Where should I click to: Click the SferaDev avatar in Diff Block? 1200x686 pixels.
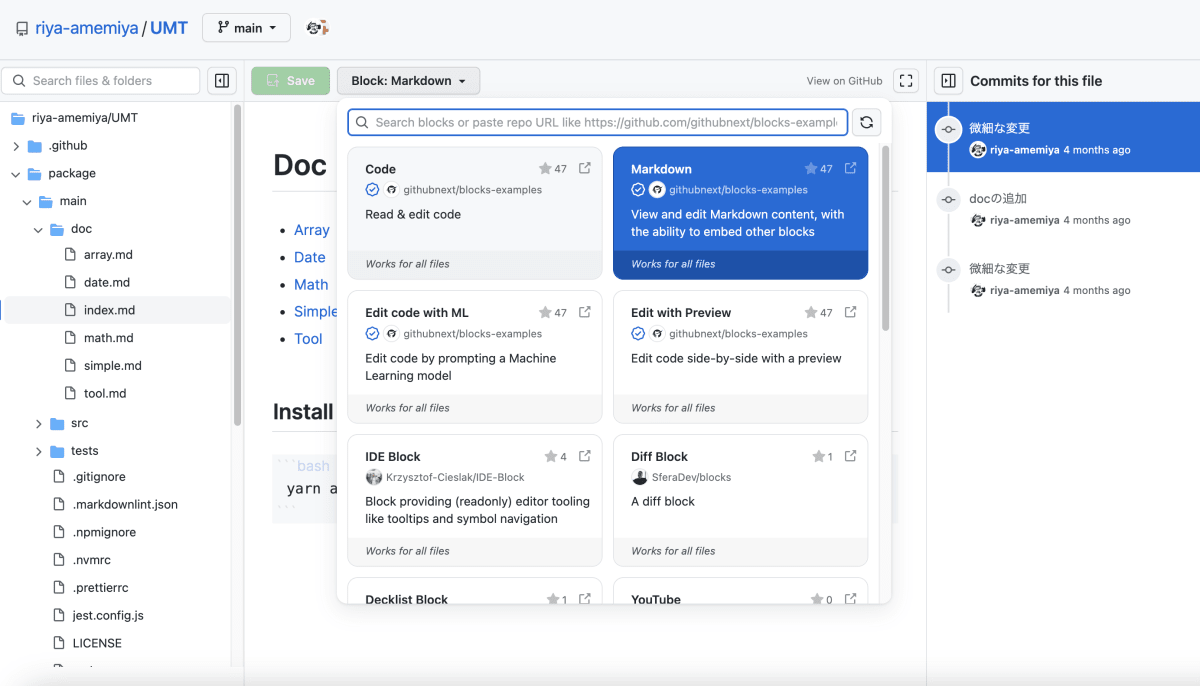639,477
